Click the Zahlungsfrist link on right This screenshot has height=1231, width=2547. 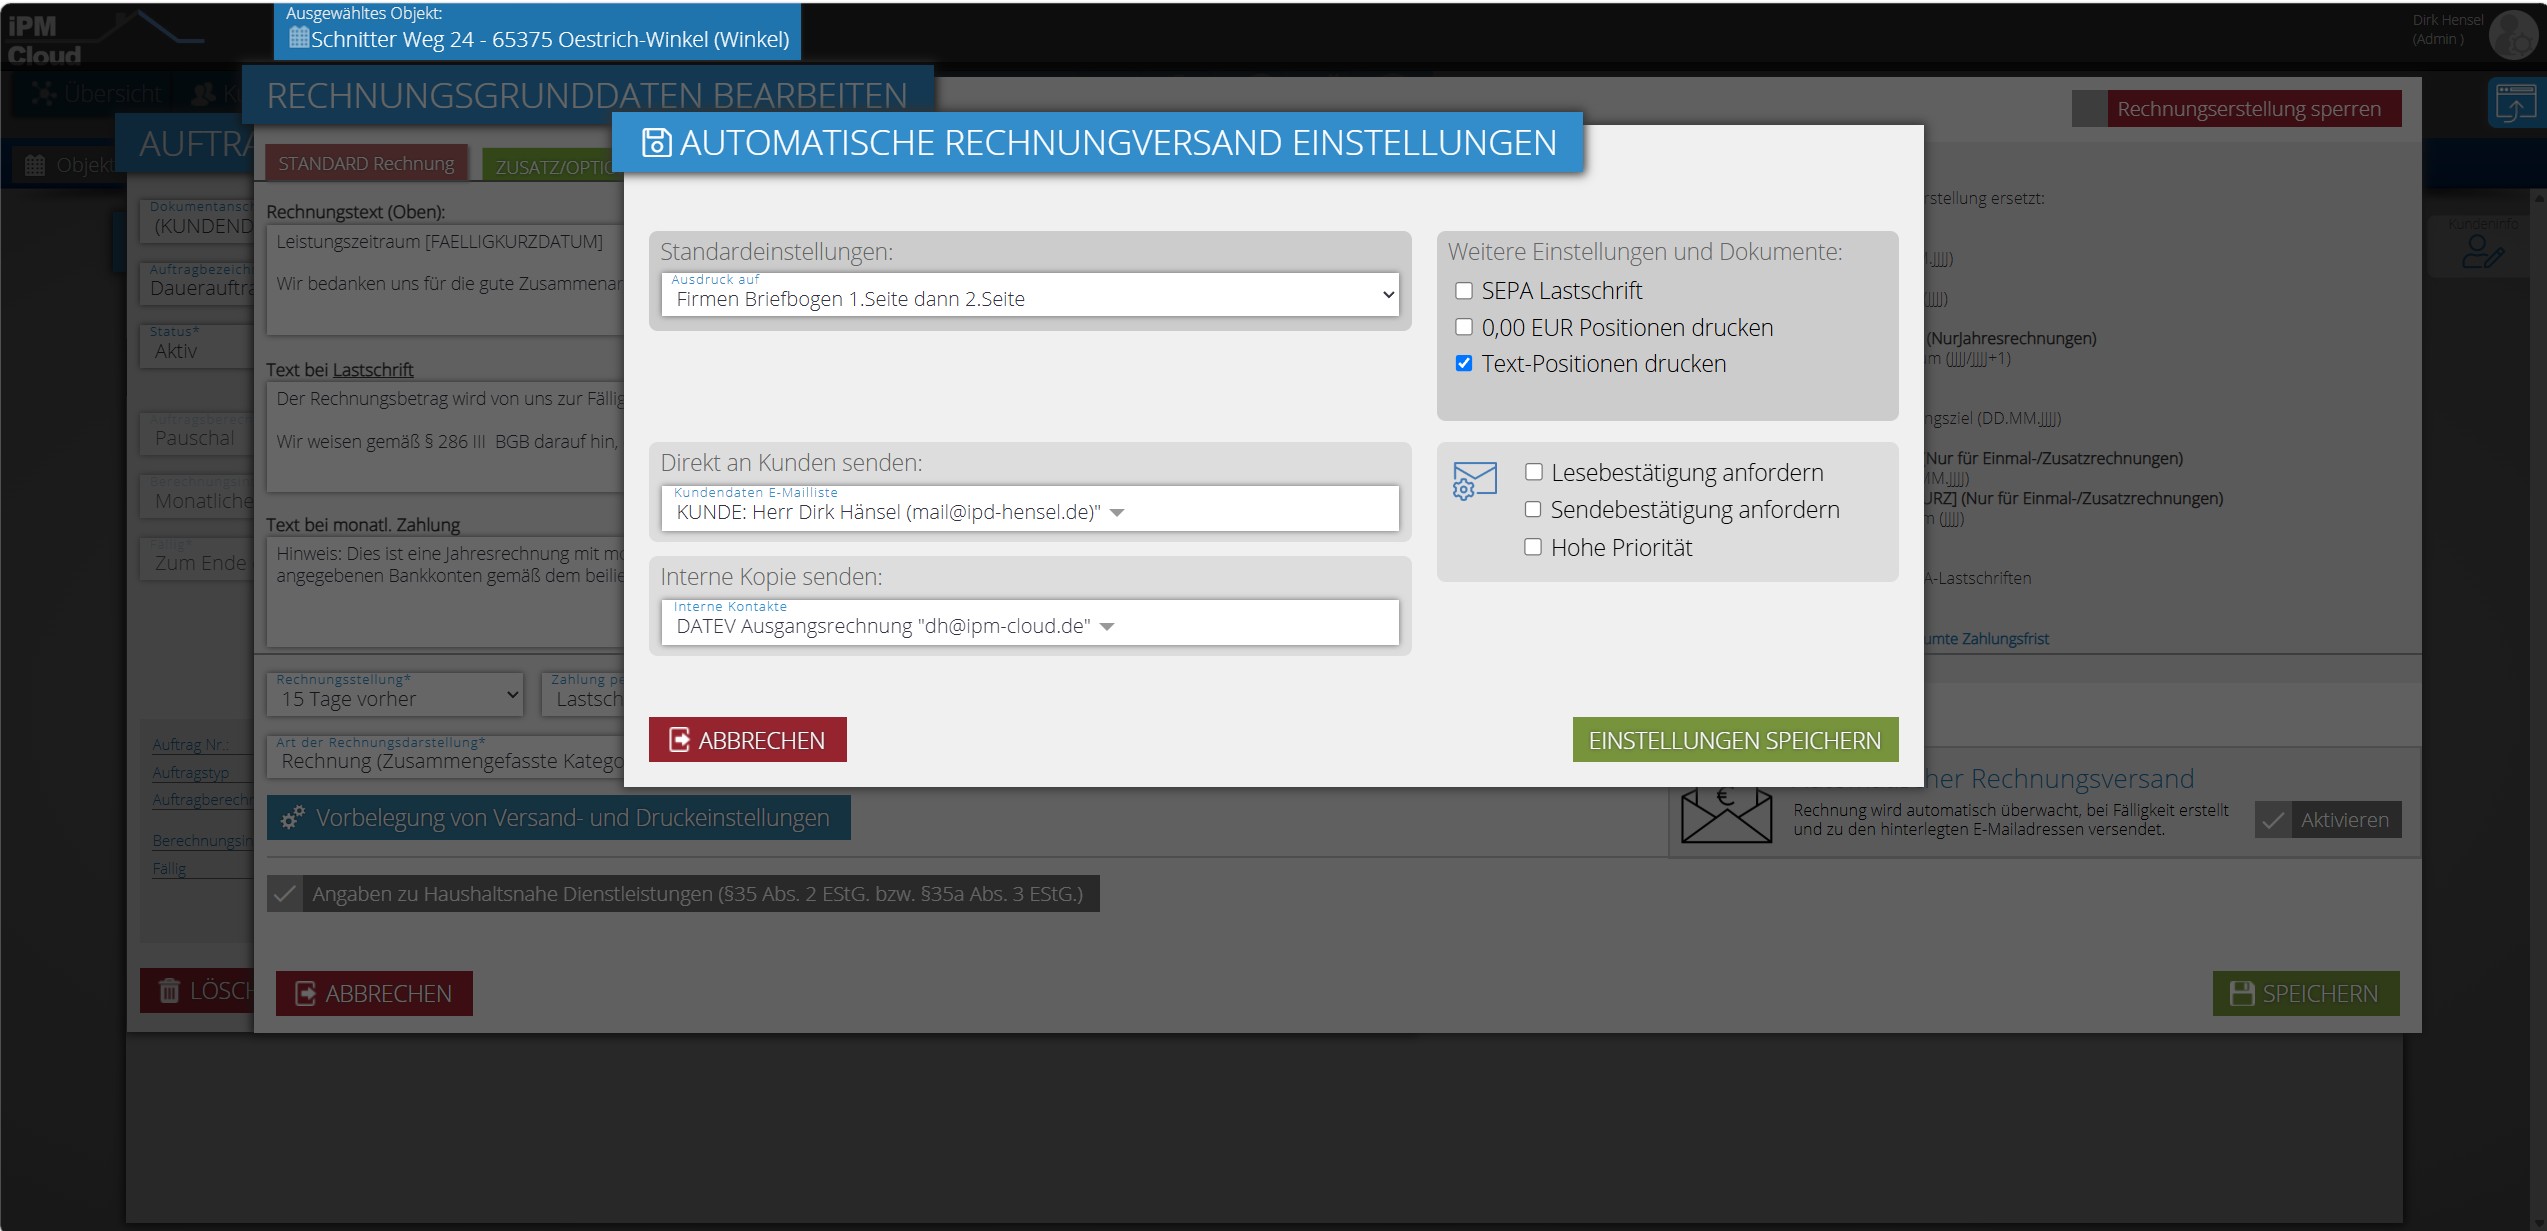tap(1987, 639)
